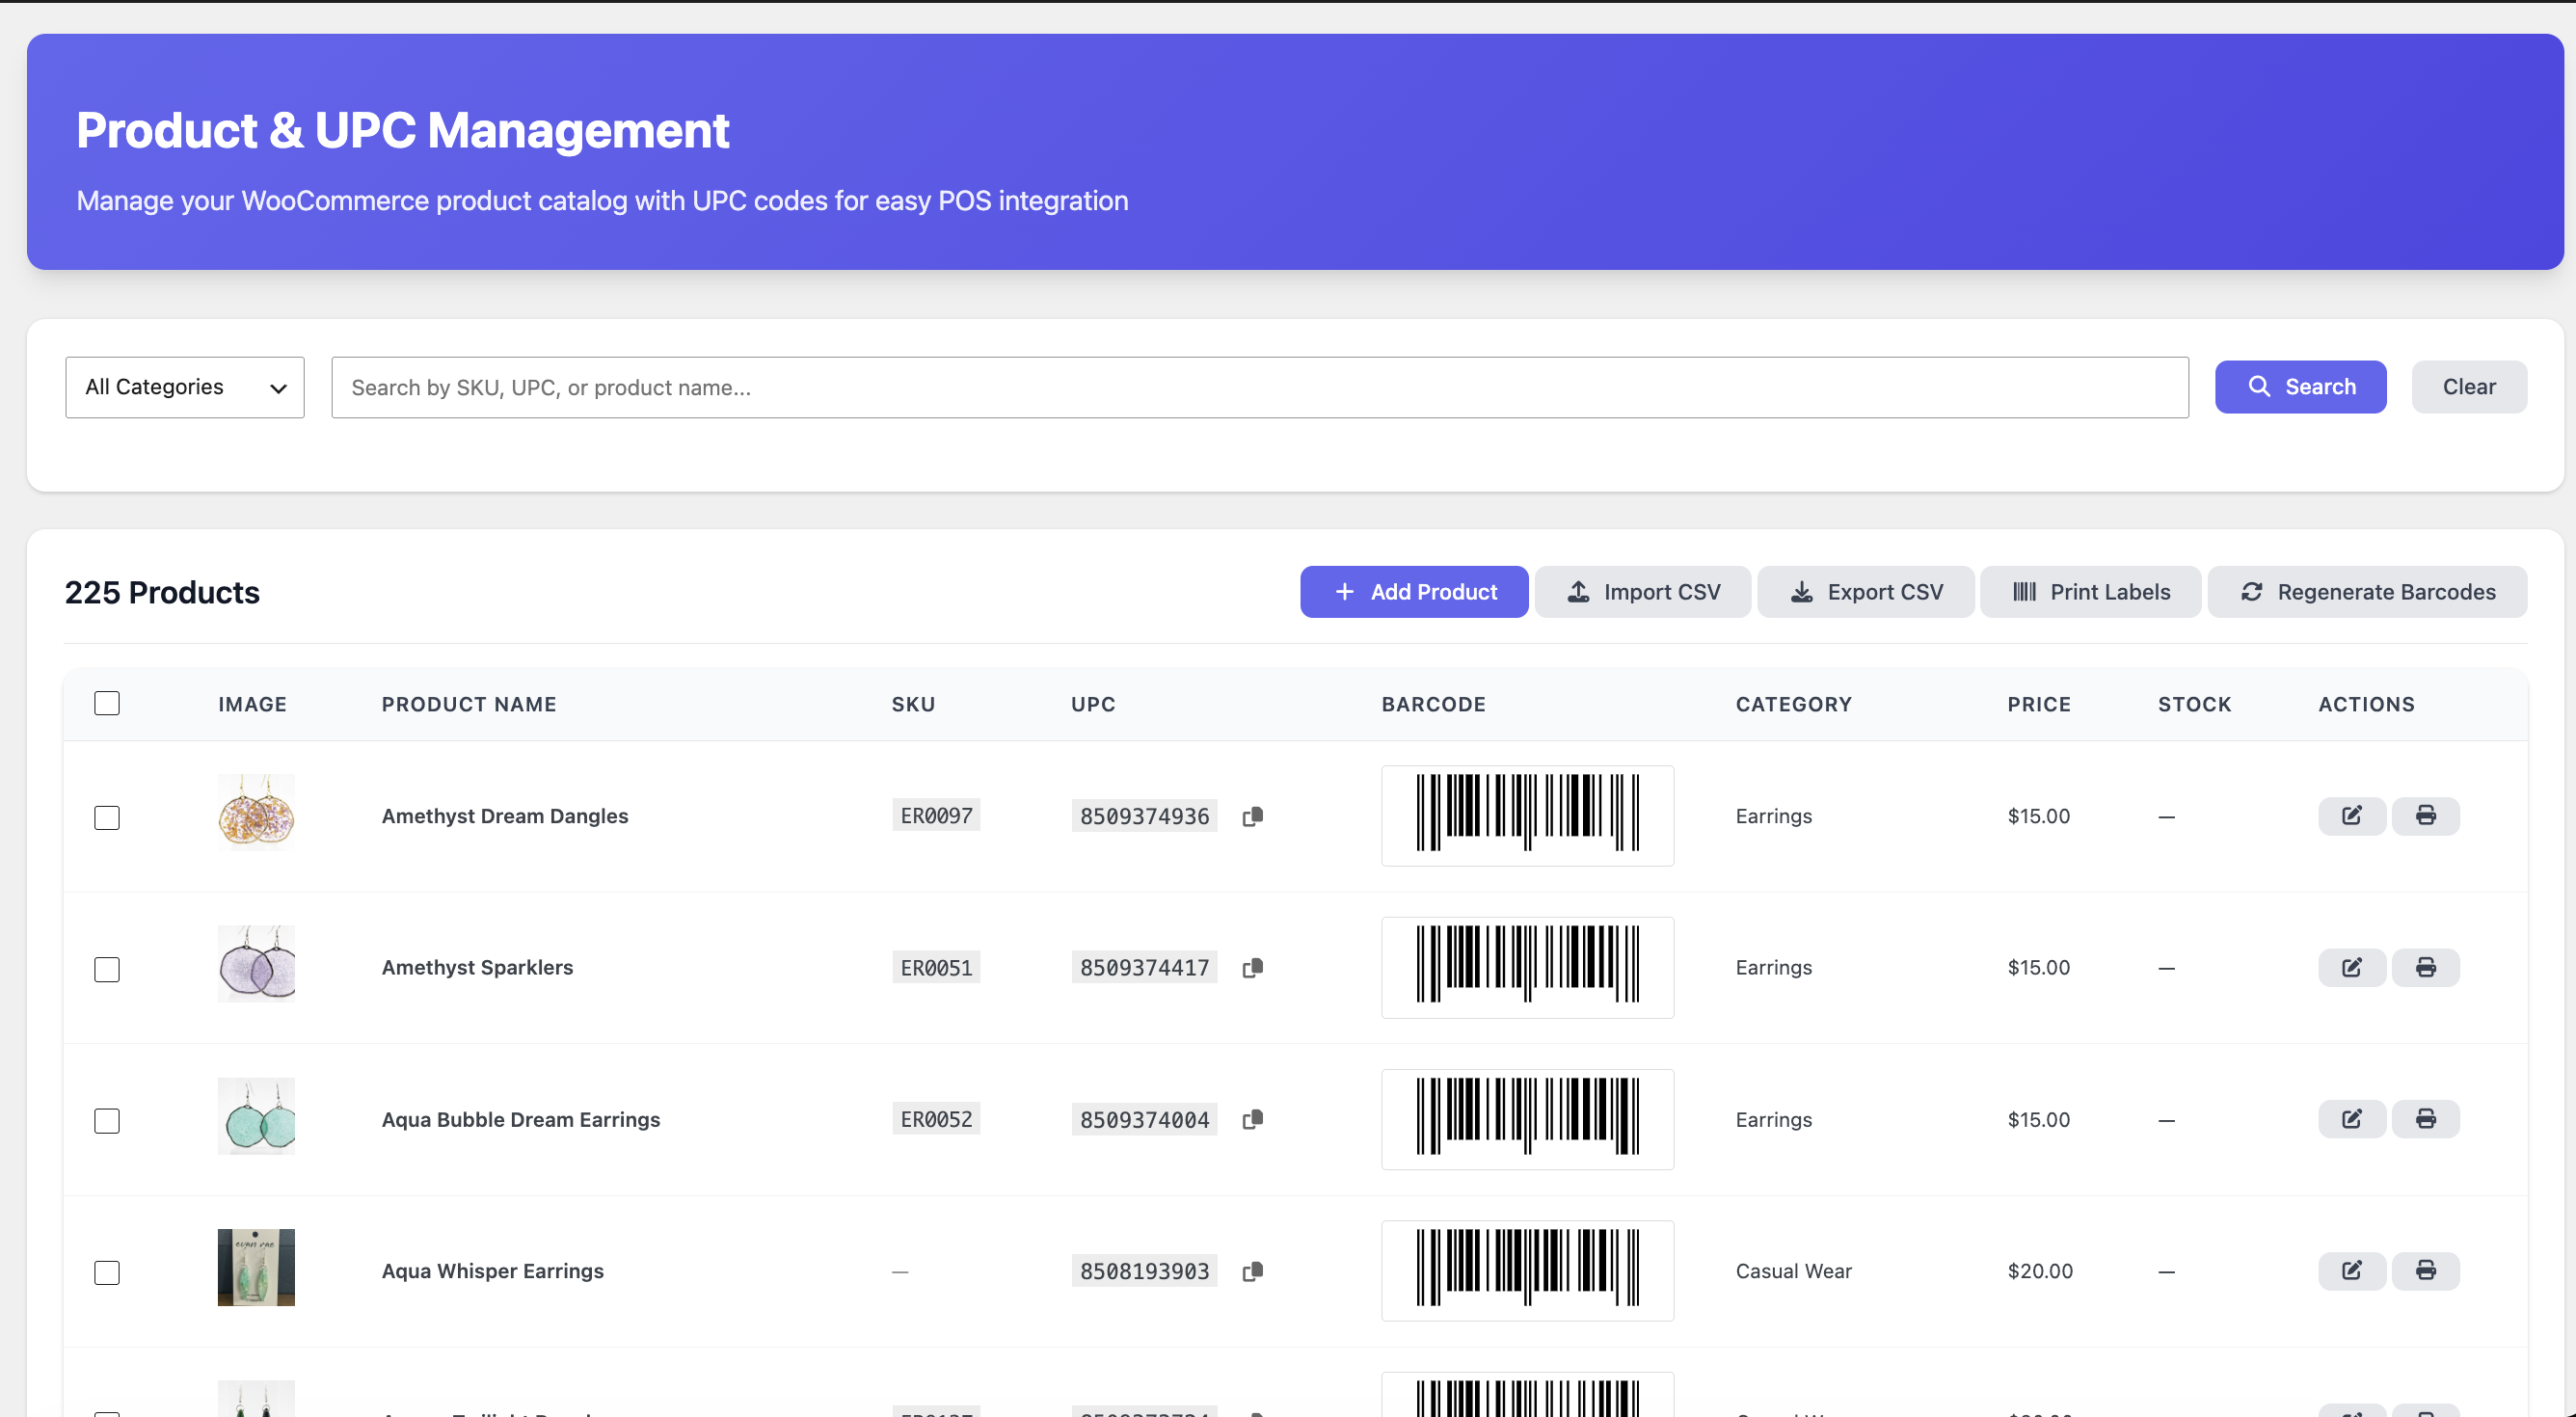The width and height of the screenshot is (2576, 1417).
Task: Select UPC value 8509374004
Action: pos(1144,1119)
